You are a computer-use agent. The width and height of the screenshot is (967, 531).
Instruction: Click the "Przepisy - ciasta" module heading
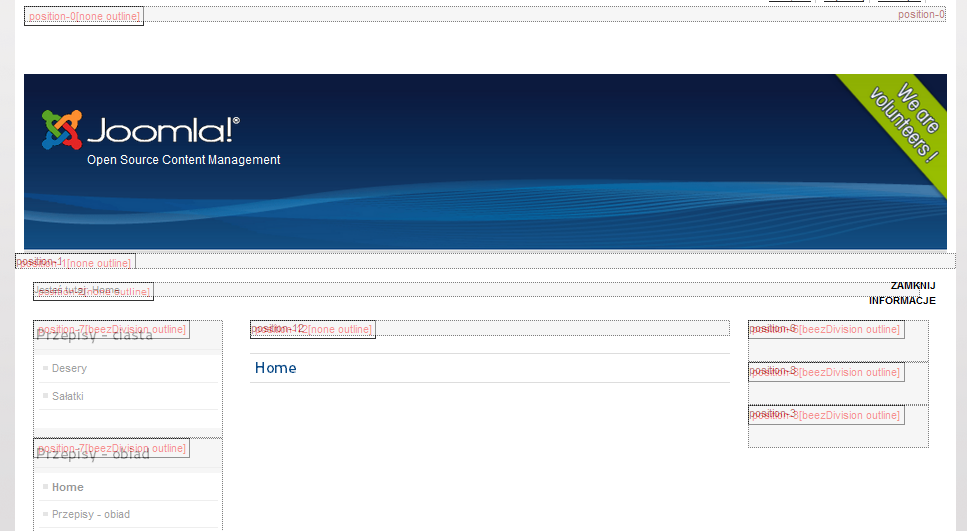[x=94, y=335]
